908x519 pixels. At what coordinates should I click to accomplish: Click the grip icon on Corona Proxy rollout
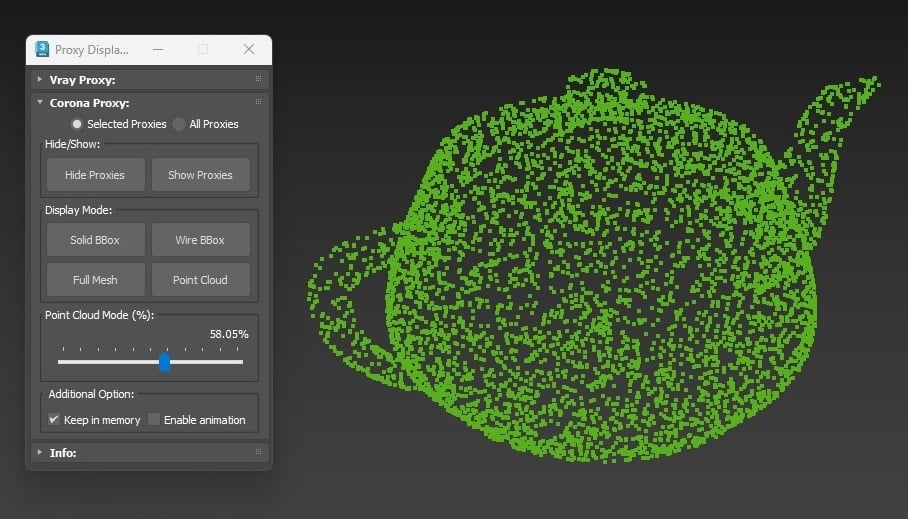pos(258,102)
